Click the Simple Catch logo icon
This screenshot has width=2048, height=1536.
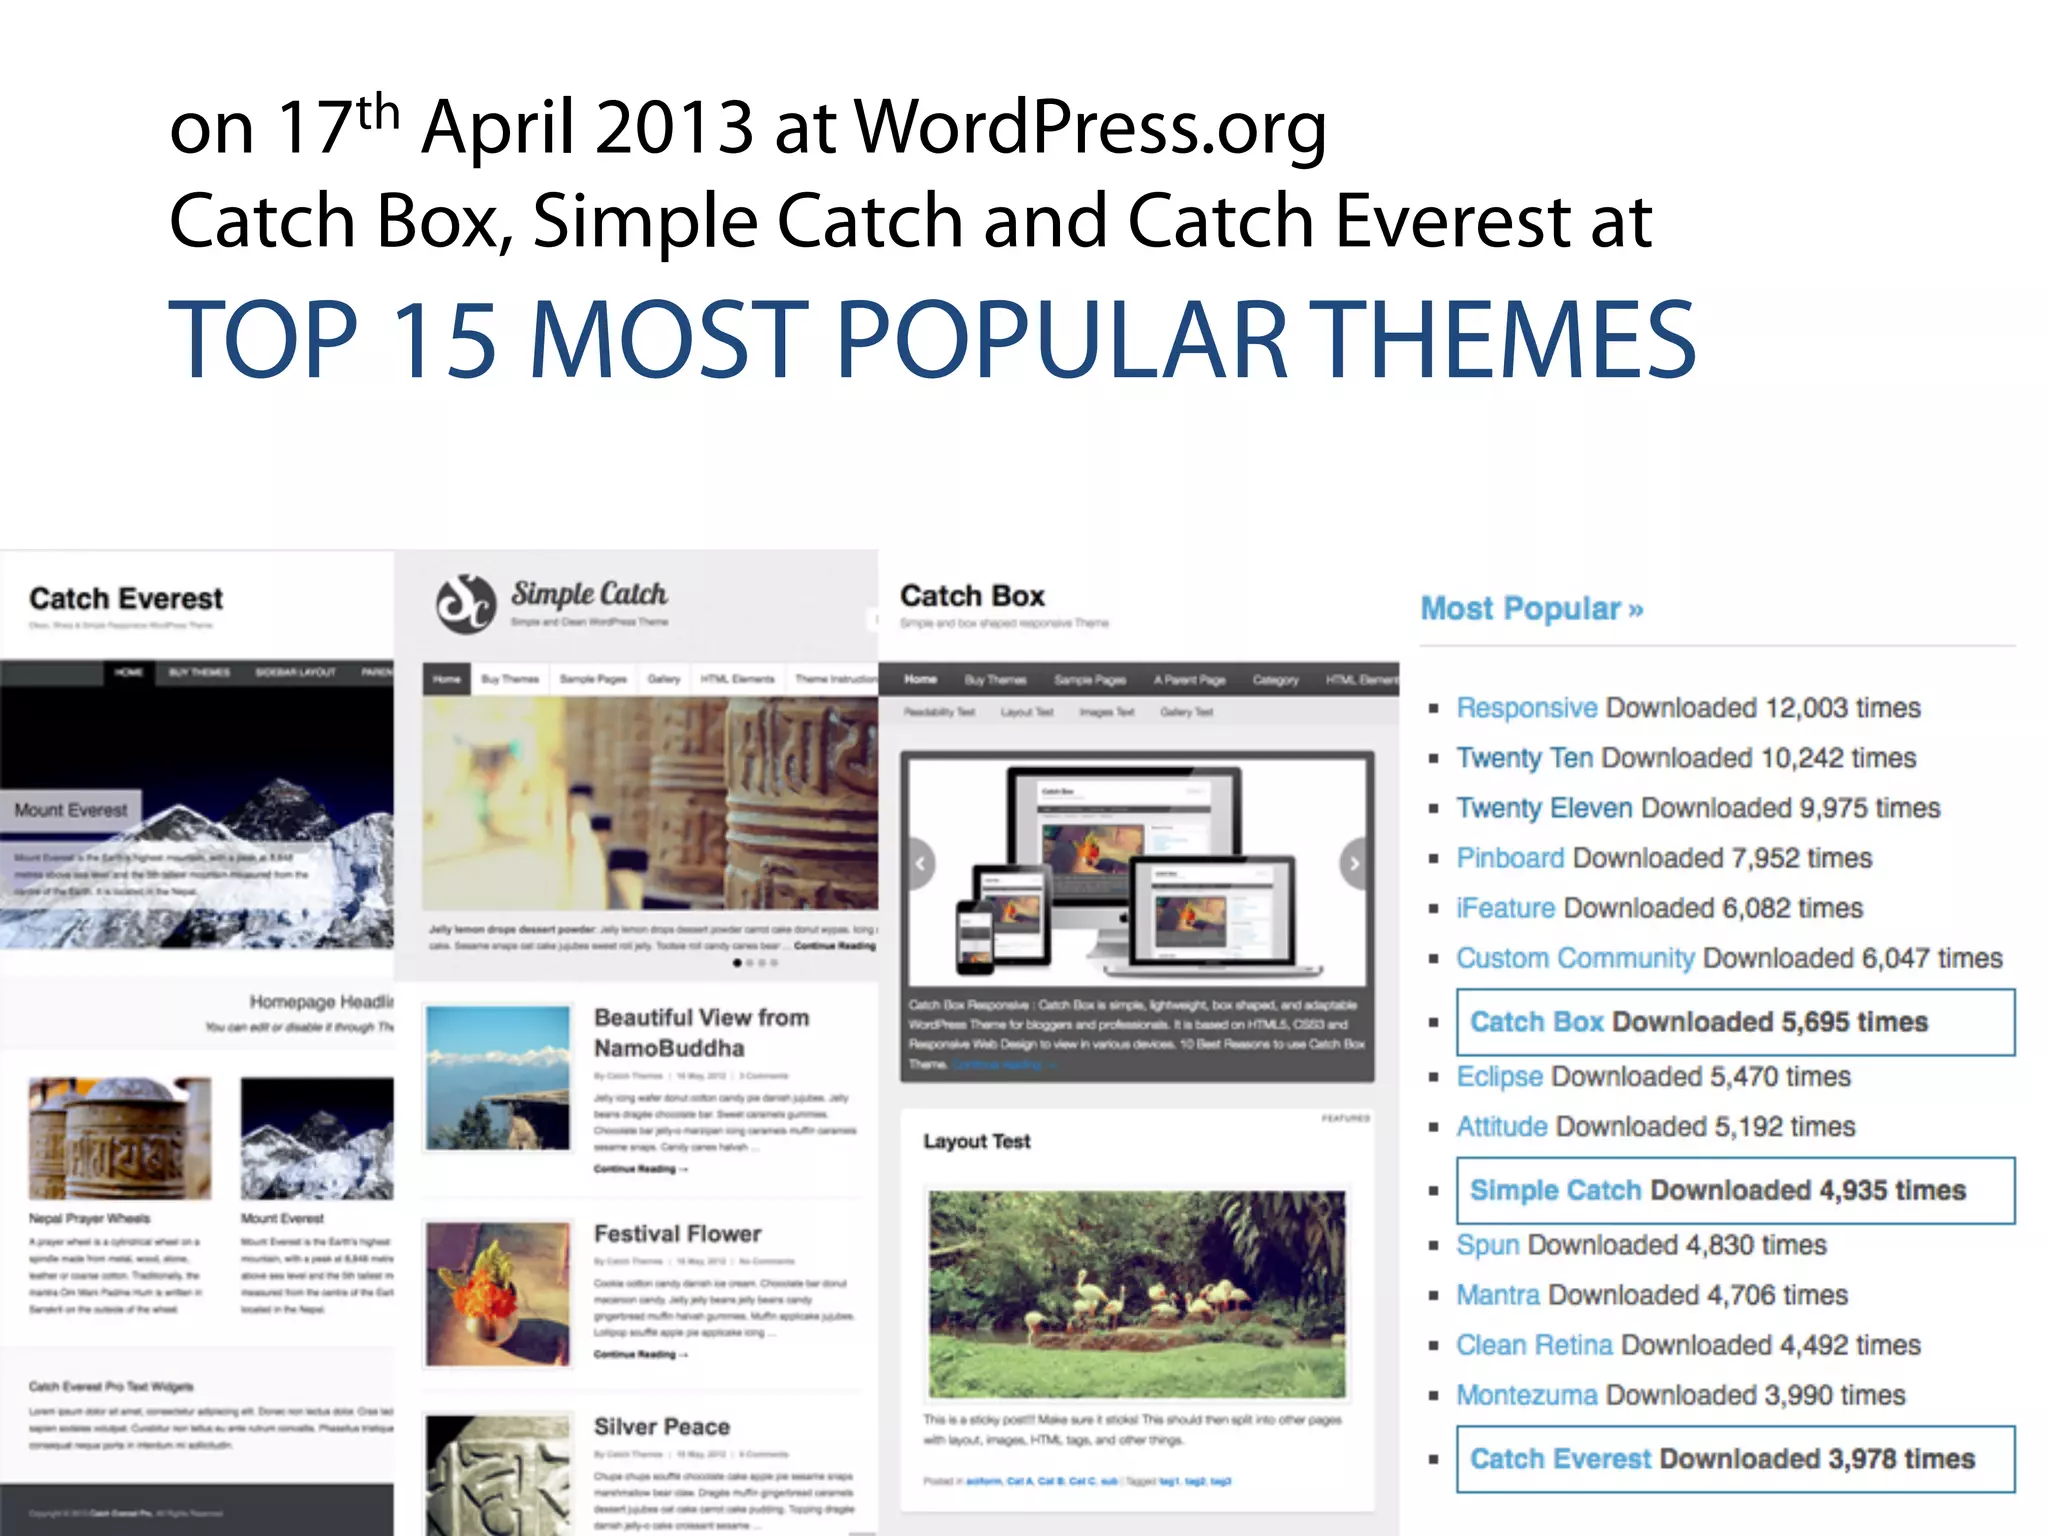pos(466,603)
